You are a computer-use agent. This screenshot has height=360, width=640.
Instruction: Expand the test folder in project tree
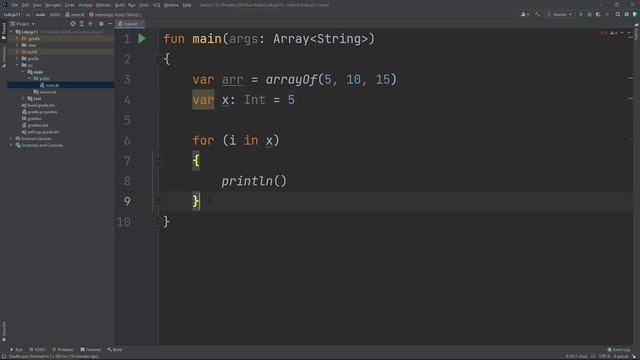pos(23,98)
